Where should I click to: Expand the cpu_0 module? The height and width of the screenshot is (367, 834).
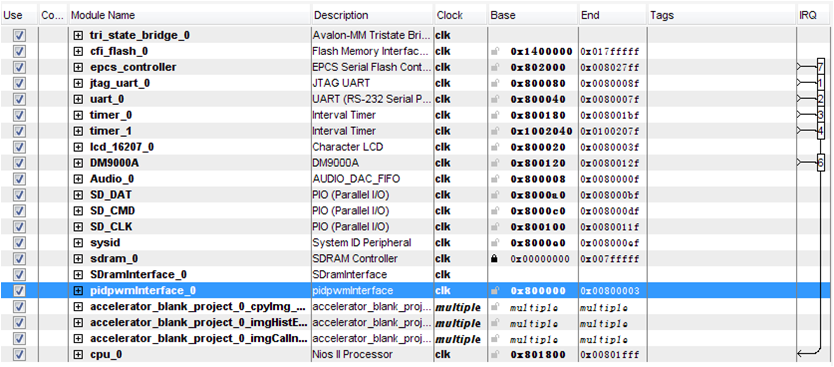78,355
